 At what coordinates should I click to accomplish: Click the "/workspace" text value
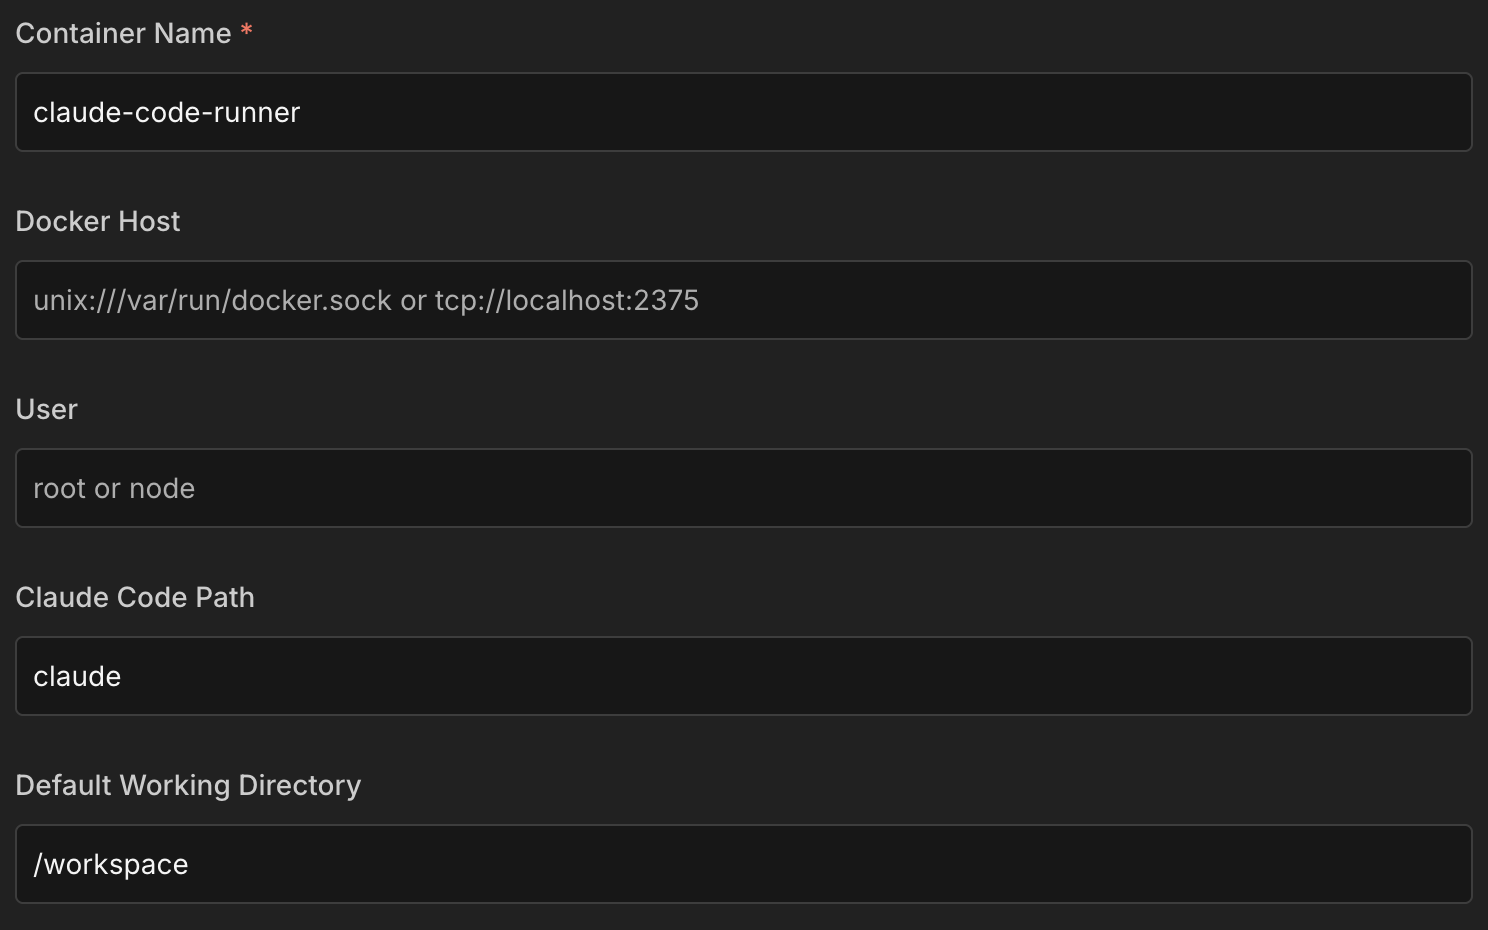pos(111,865)
